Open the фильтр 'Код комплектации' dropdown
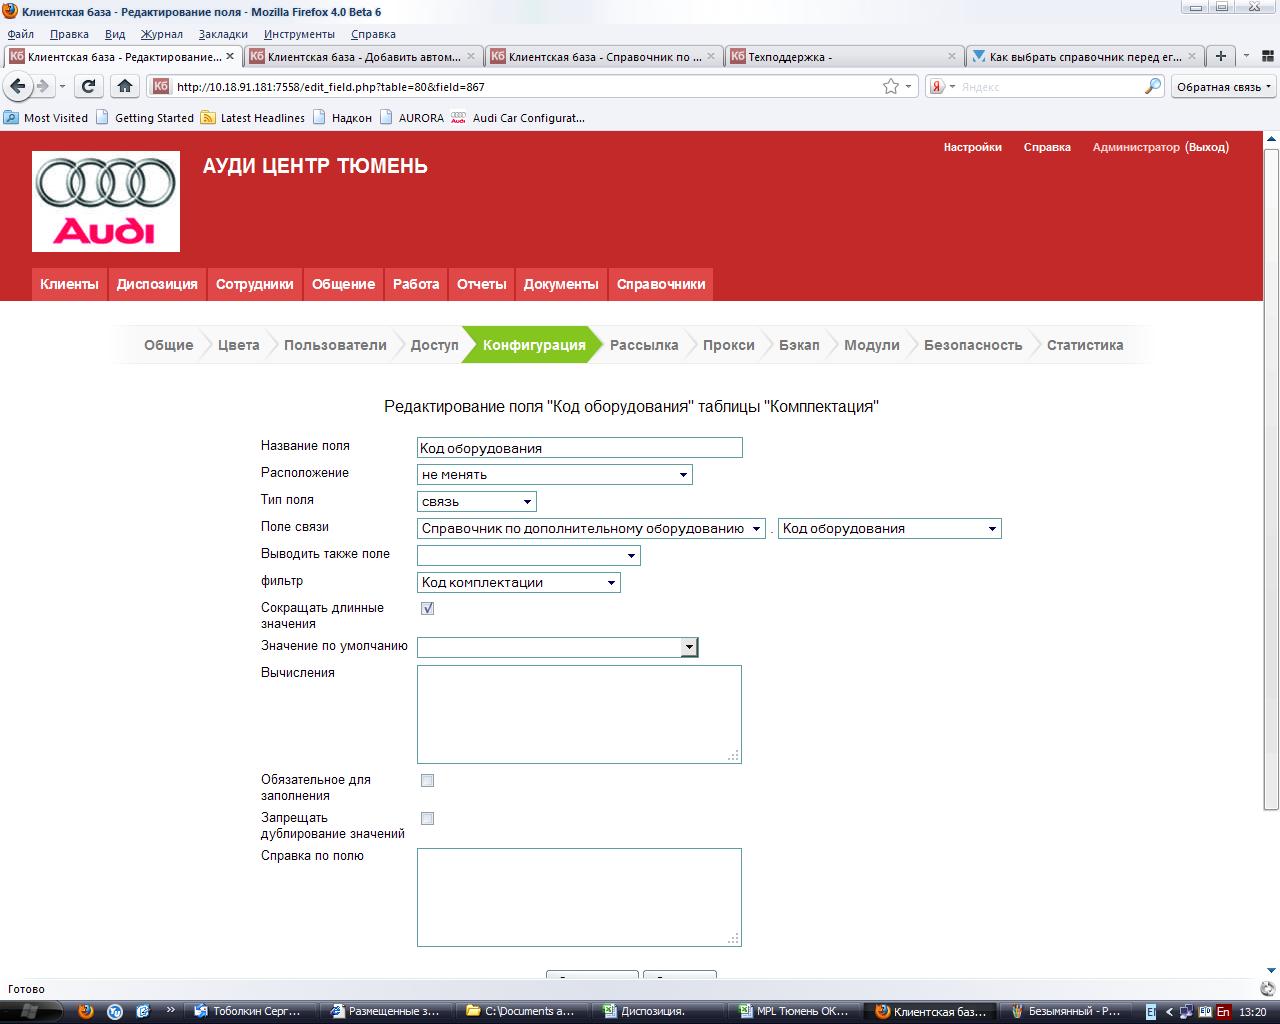The height and width of the screenshot is (1024, 1280). 518,583
